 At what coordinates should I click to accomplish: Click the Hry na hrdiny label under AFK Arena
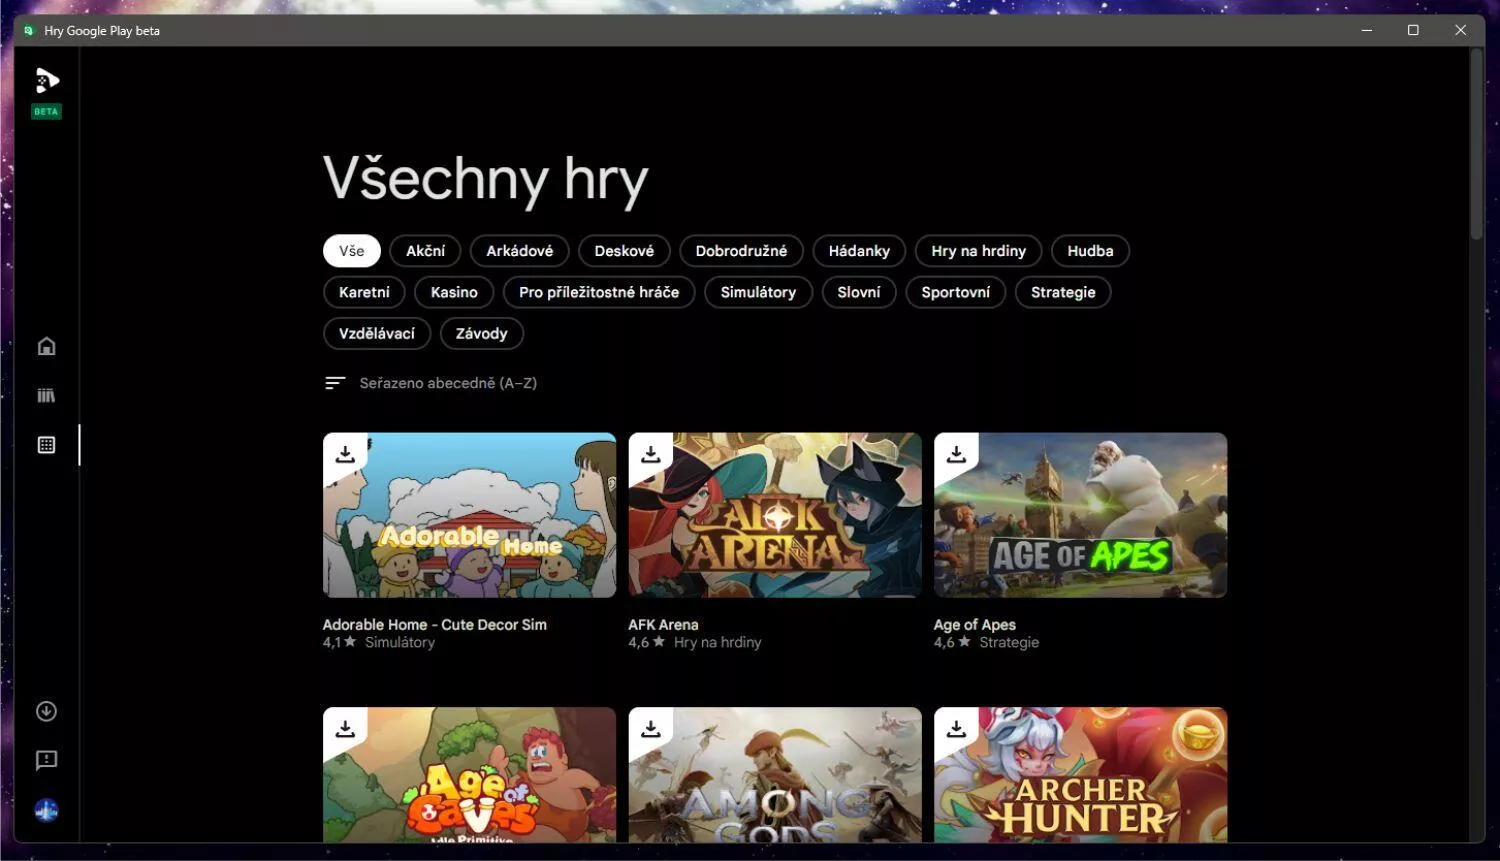tap(717, 642)
